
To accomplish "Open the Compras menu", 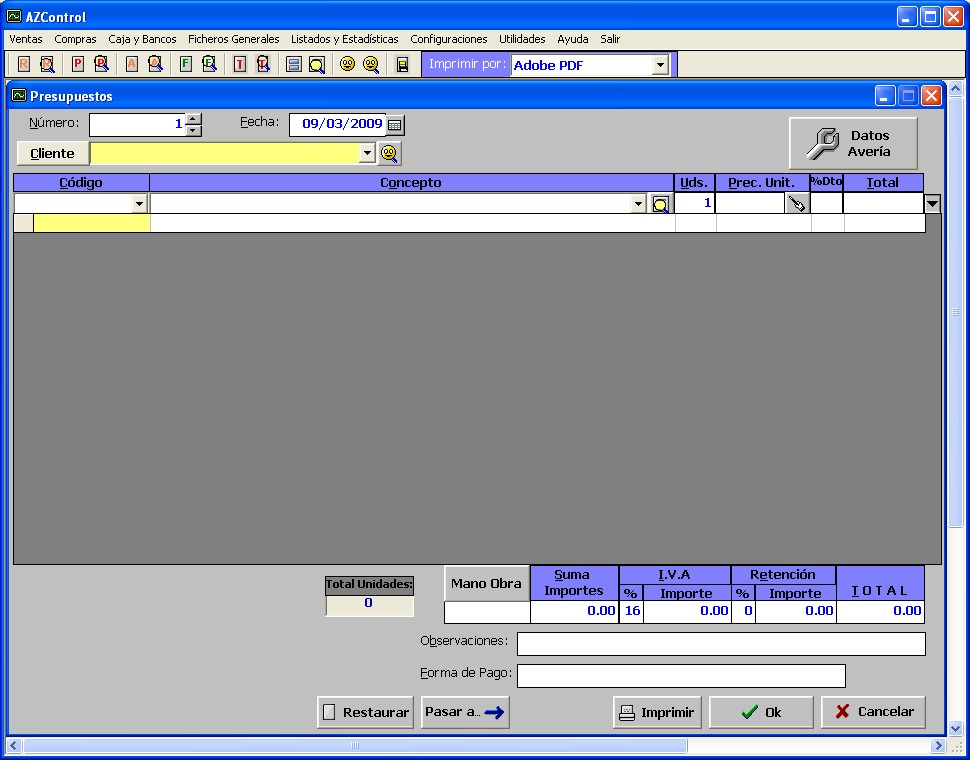I will click(75, 39).
